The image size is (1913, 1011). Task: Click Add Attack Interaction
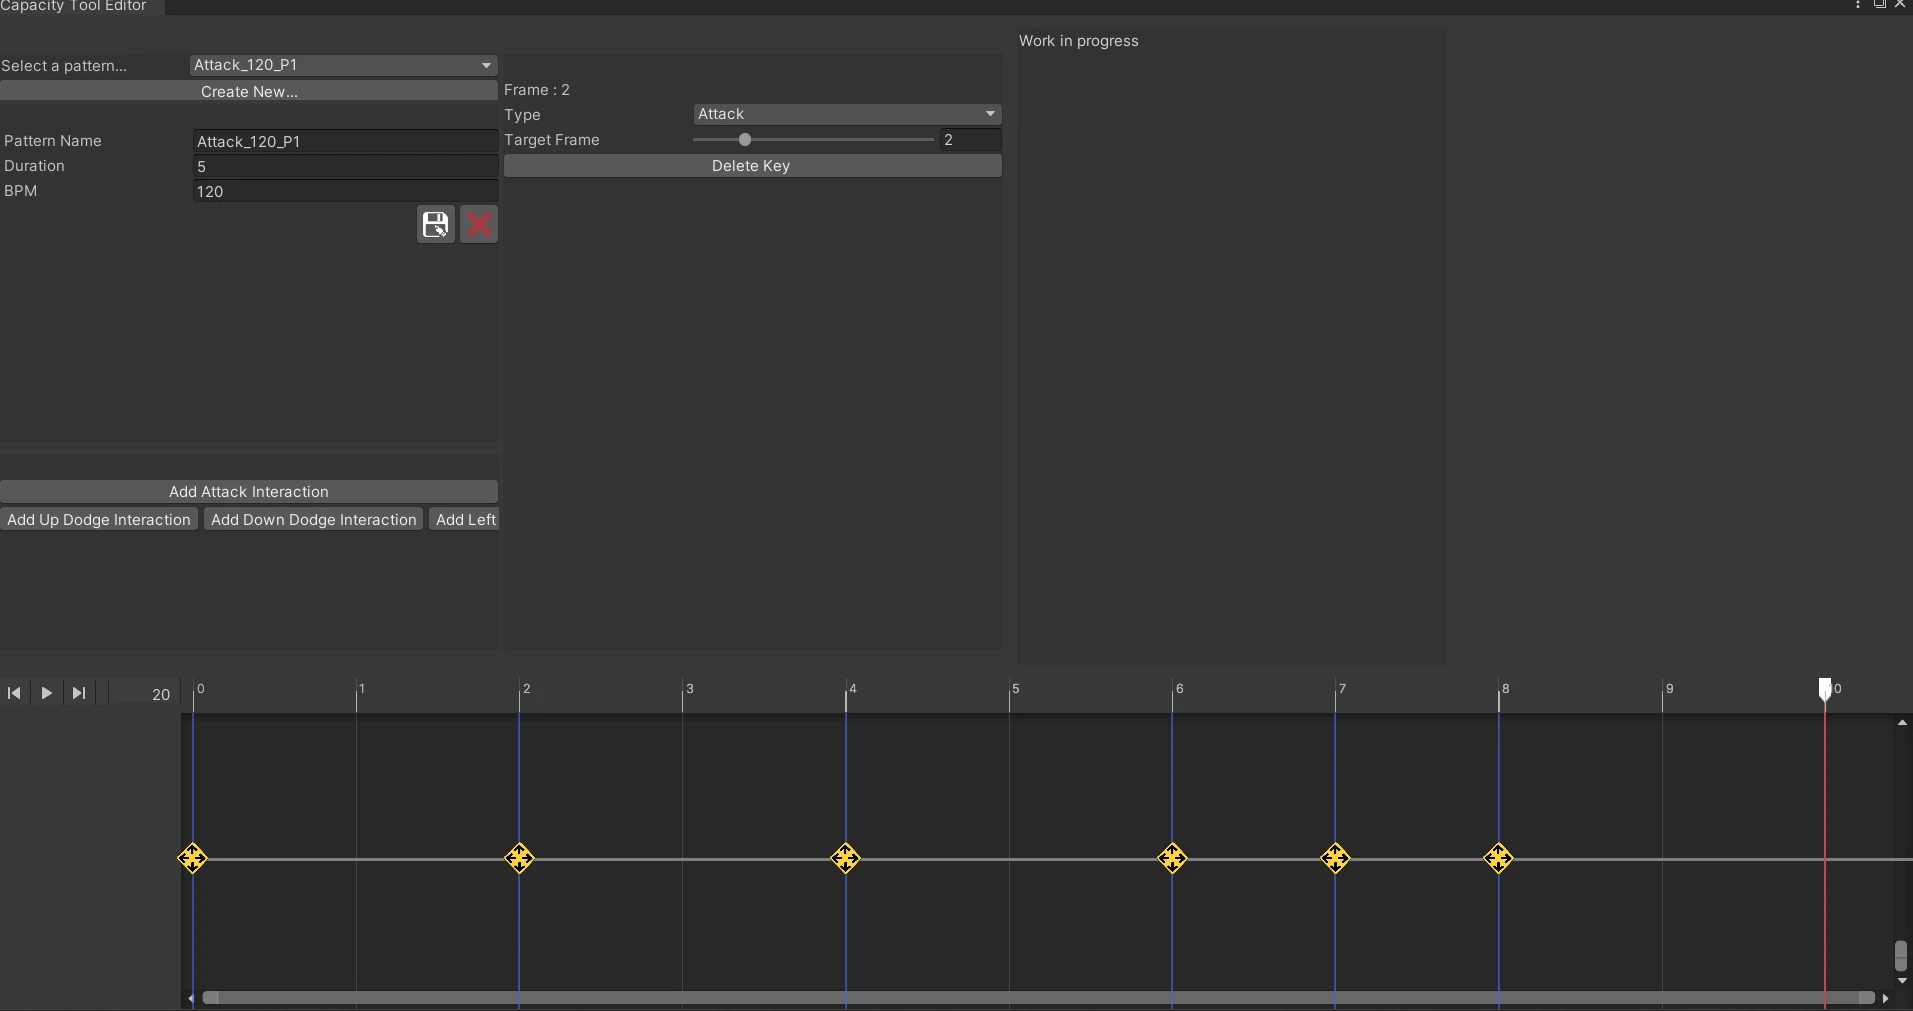(x=249, y=492)
